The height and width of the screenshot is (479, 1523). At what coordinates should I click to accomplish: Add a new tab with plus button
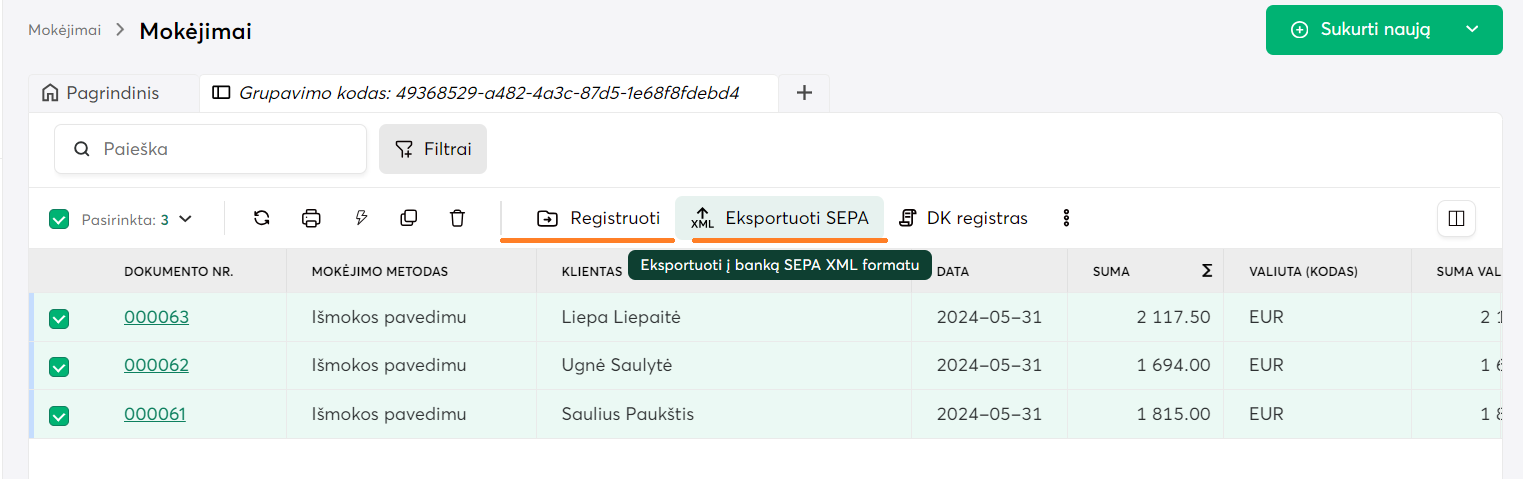point(804,94)
